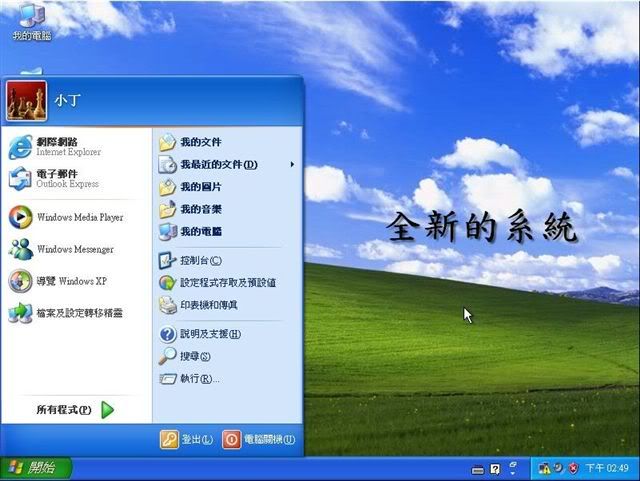Click the 小丁 chess user picture
The image size is (640, 481).
pyautogui.click(x=27, y=101)
